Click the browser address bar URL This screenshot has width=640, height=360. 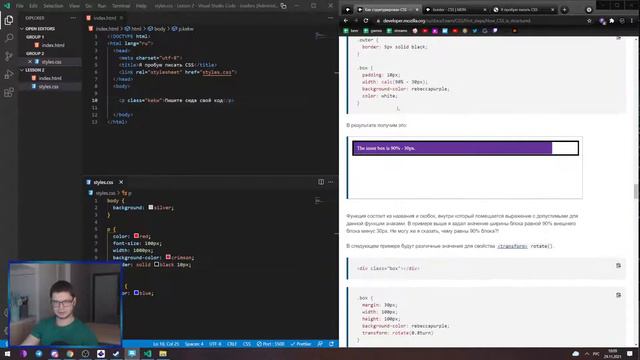point(457,21)
